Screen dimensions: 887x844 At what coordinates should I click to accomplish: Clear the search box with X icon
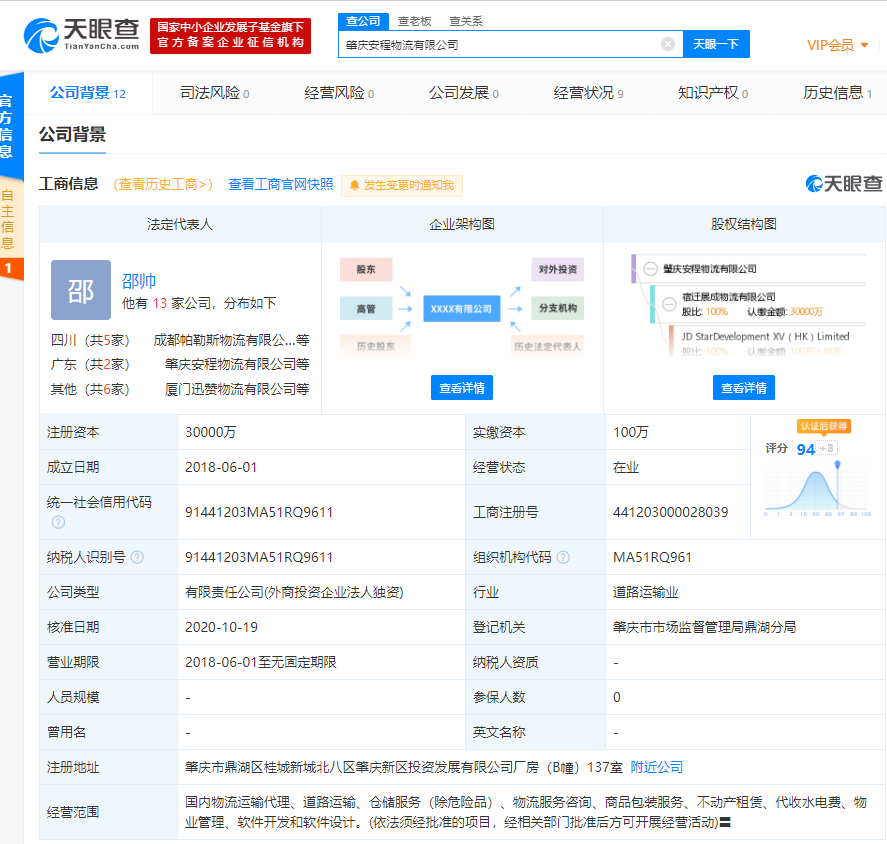668,44
